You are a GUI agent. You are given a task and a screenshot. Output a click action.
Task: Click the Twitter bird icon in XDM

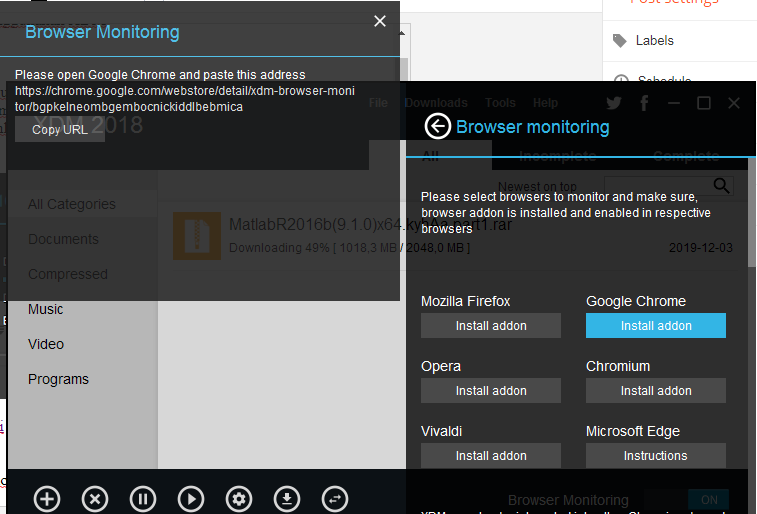click(x=614, y=103)
